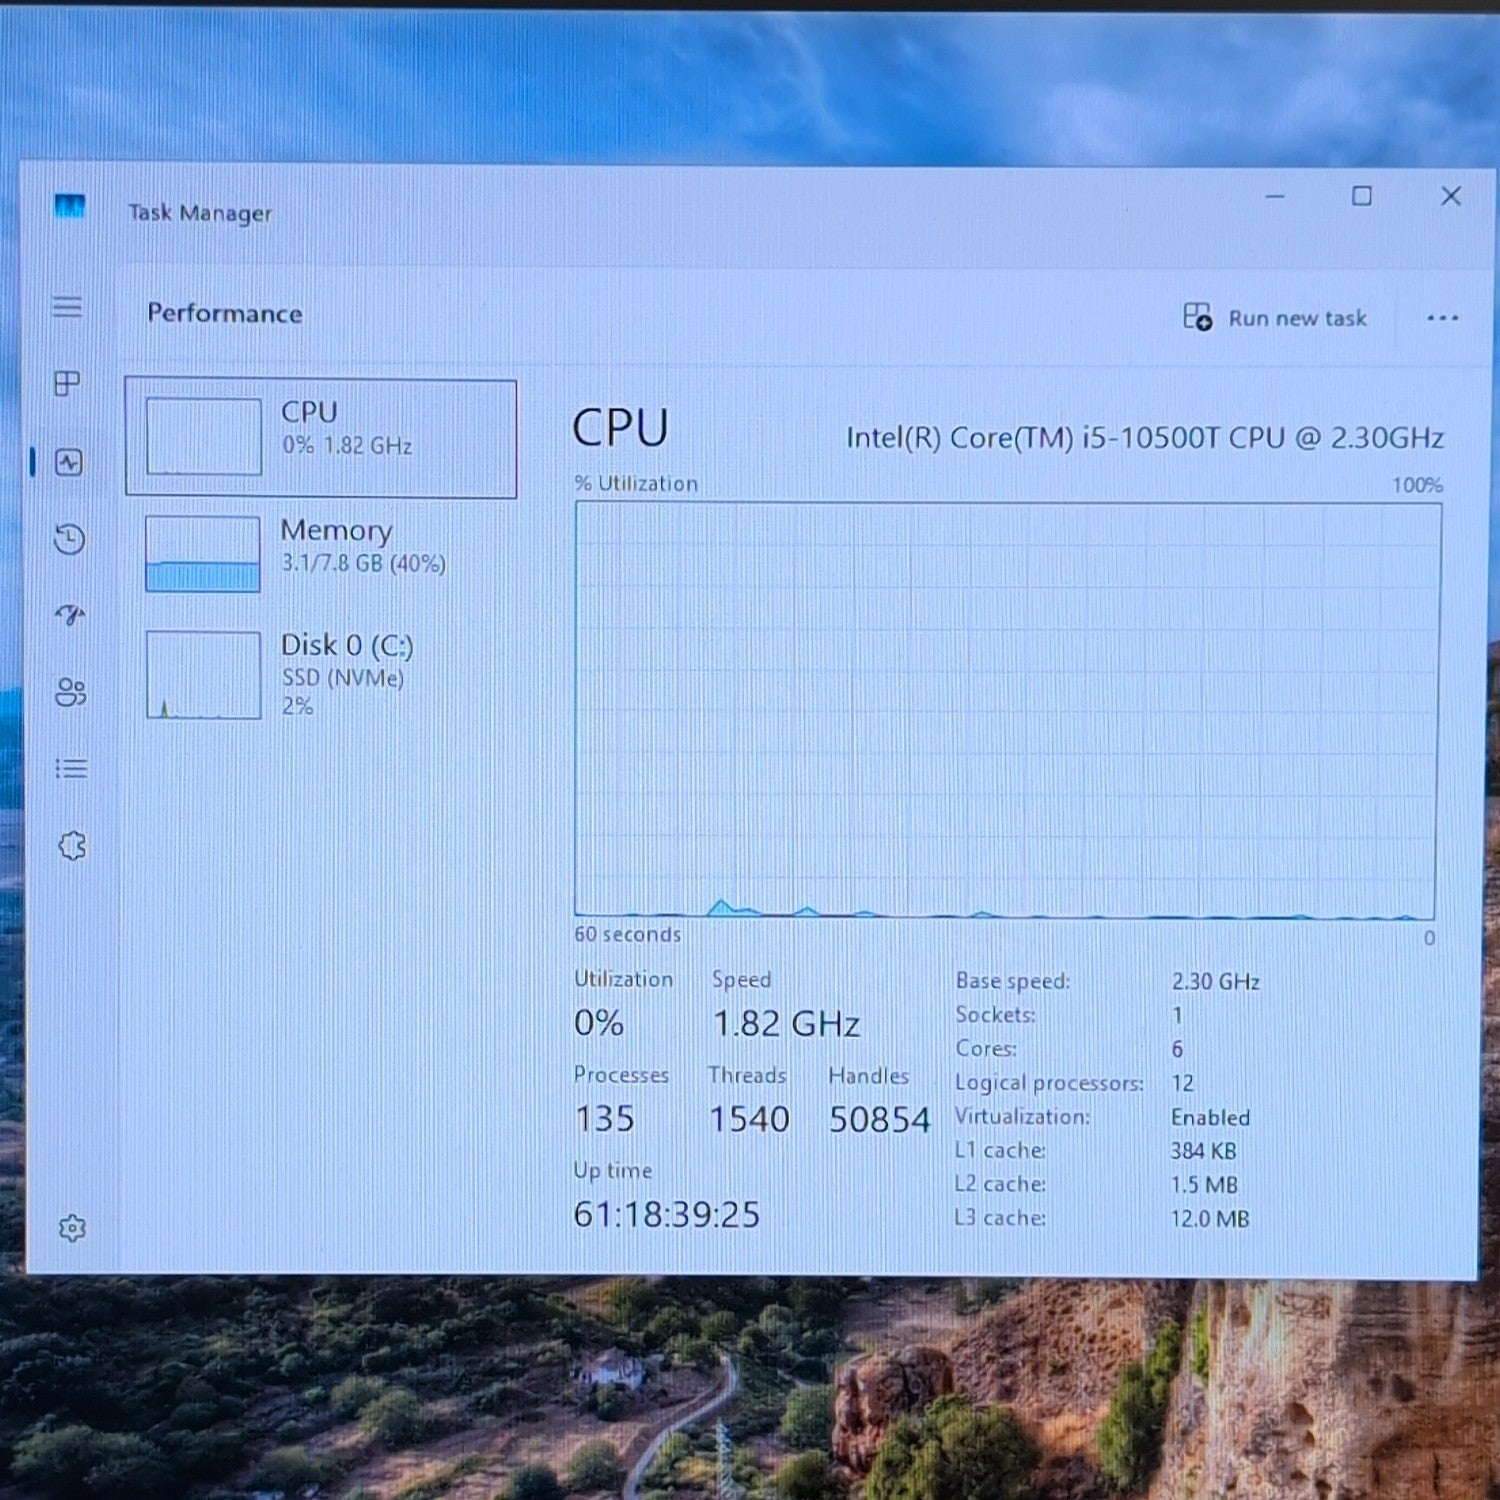Click the "Performance" page heading
The width and height of the screenshot is (1500, 1500).
point(225,314)
